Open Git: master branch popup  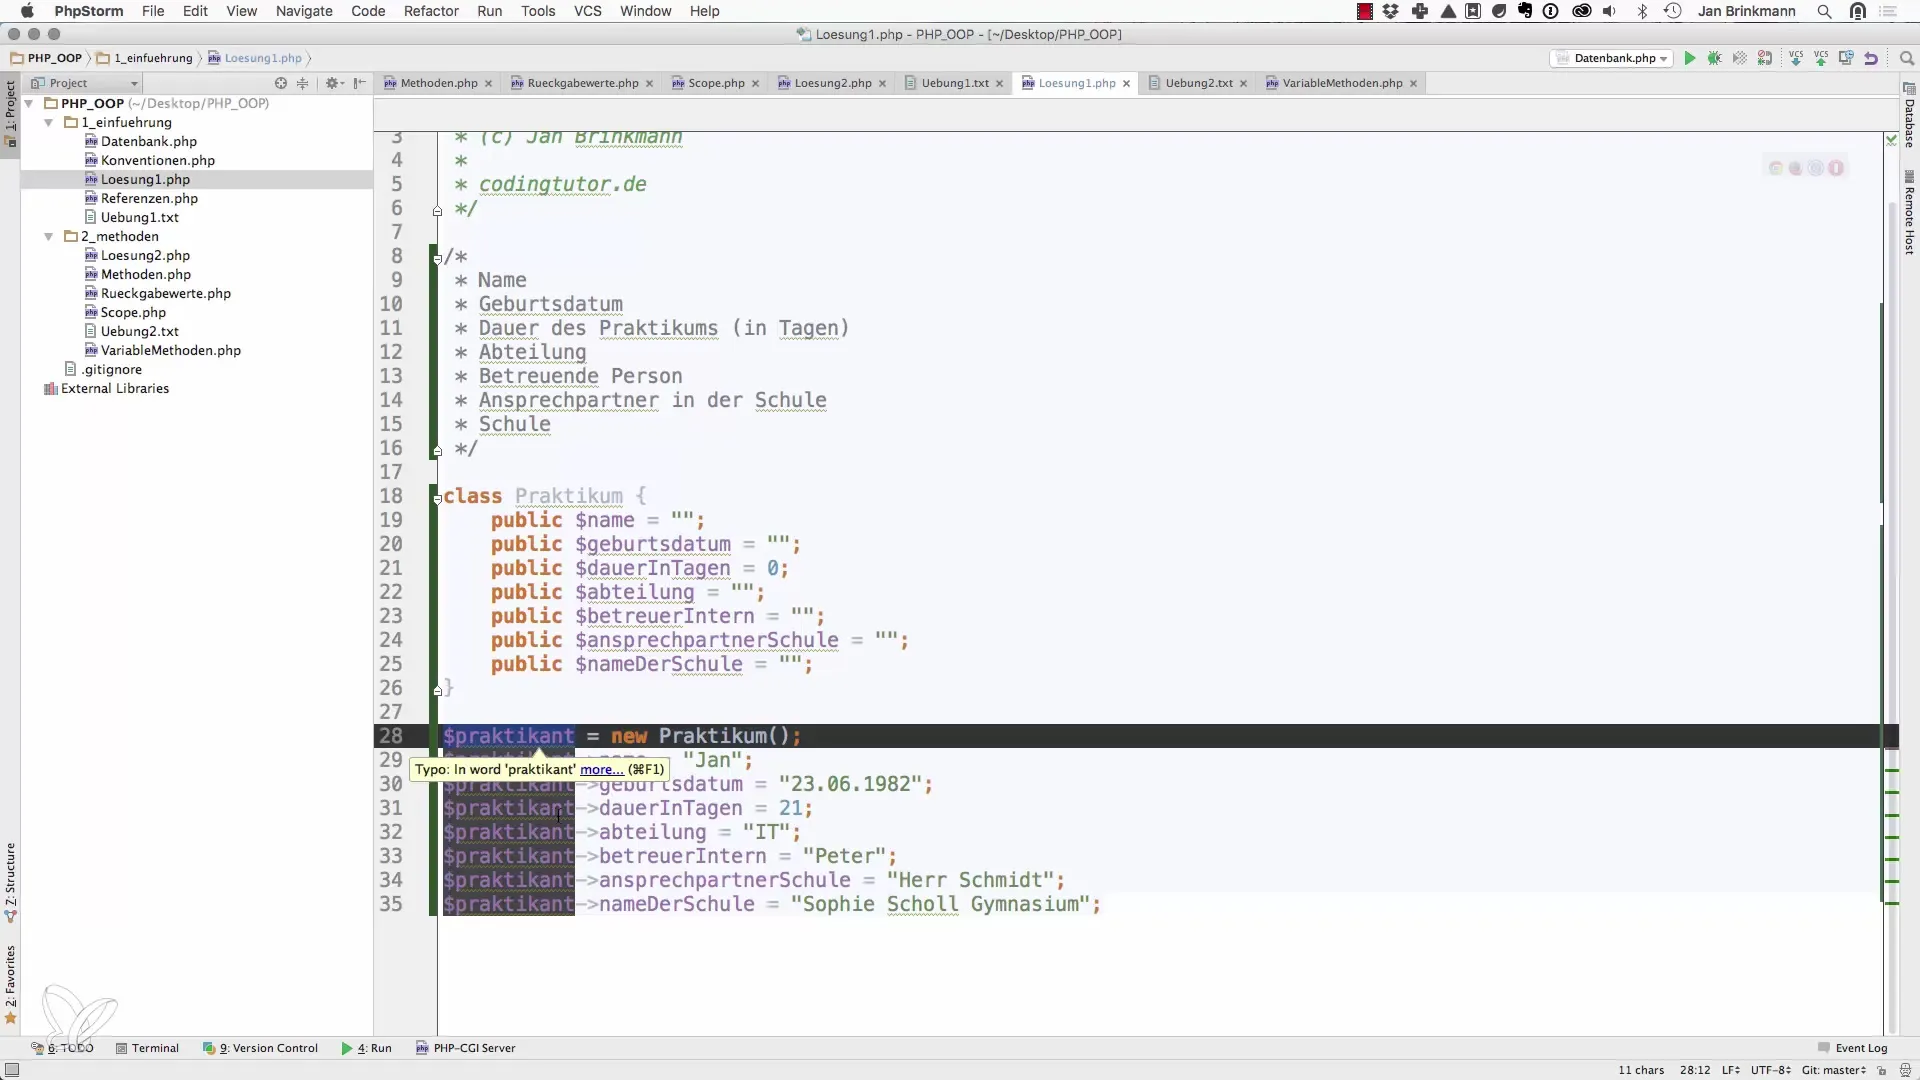(1834, 1070)
